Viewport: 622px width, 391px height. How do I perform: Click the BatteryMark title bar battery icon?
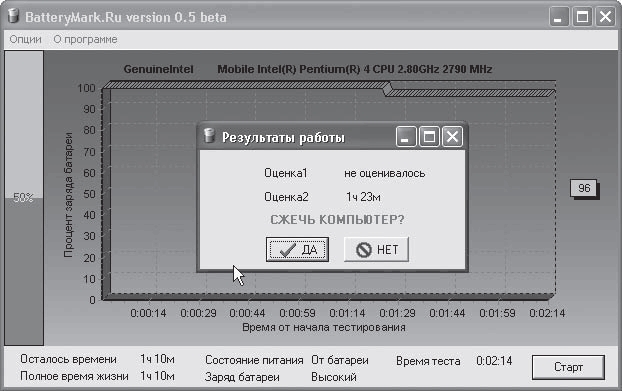coord(14,17)
